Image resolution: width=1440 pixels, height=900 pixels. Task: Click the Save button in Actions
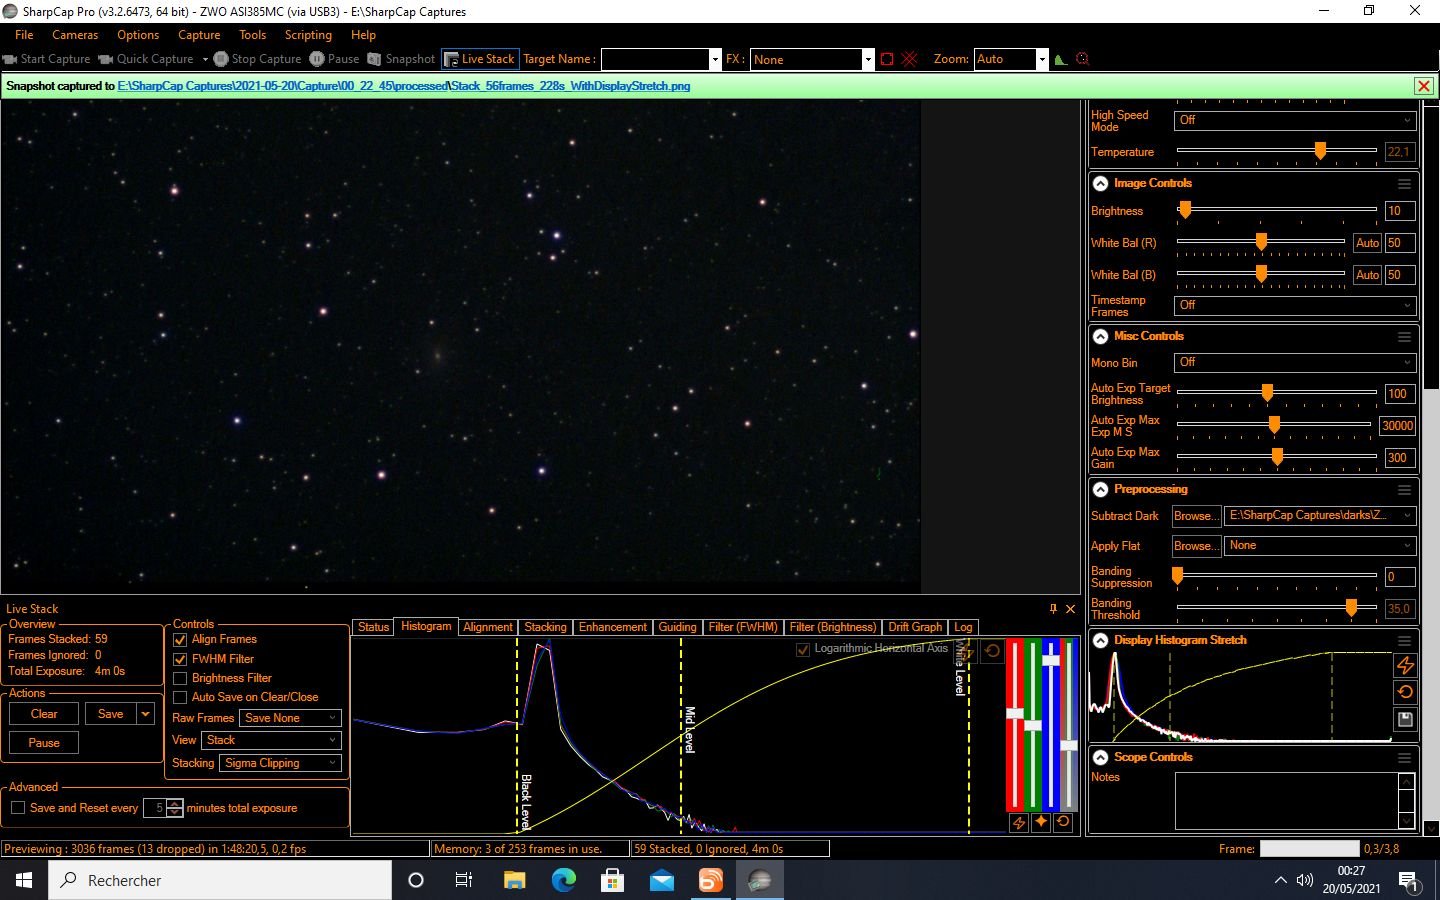click(111, 714)
